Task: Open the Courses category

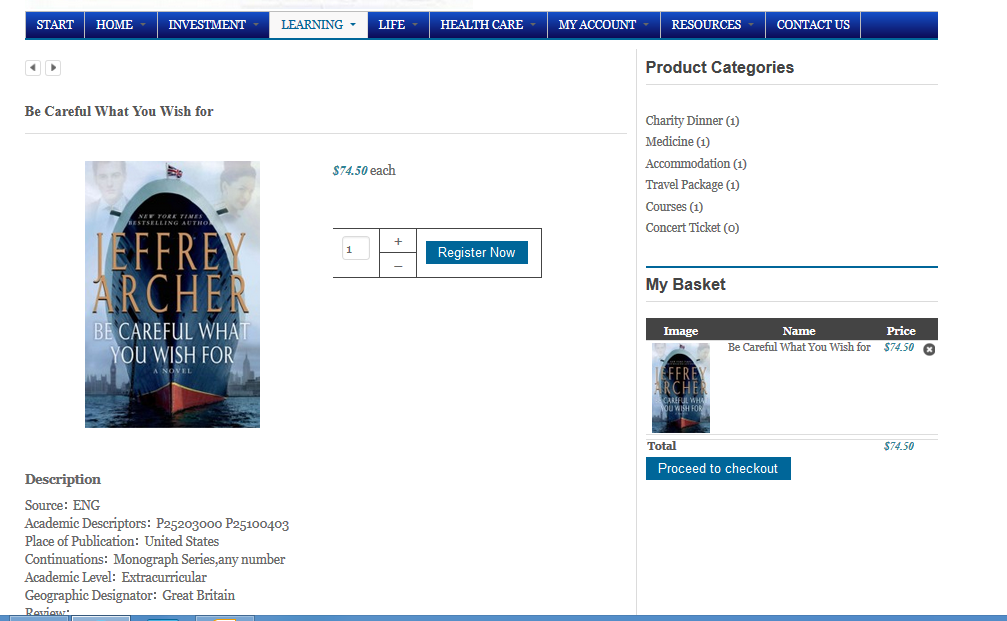Action: point(674,207)
